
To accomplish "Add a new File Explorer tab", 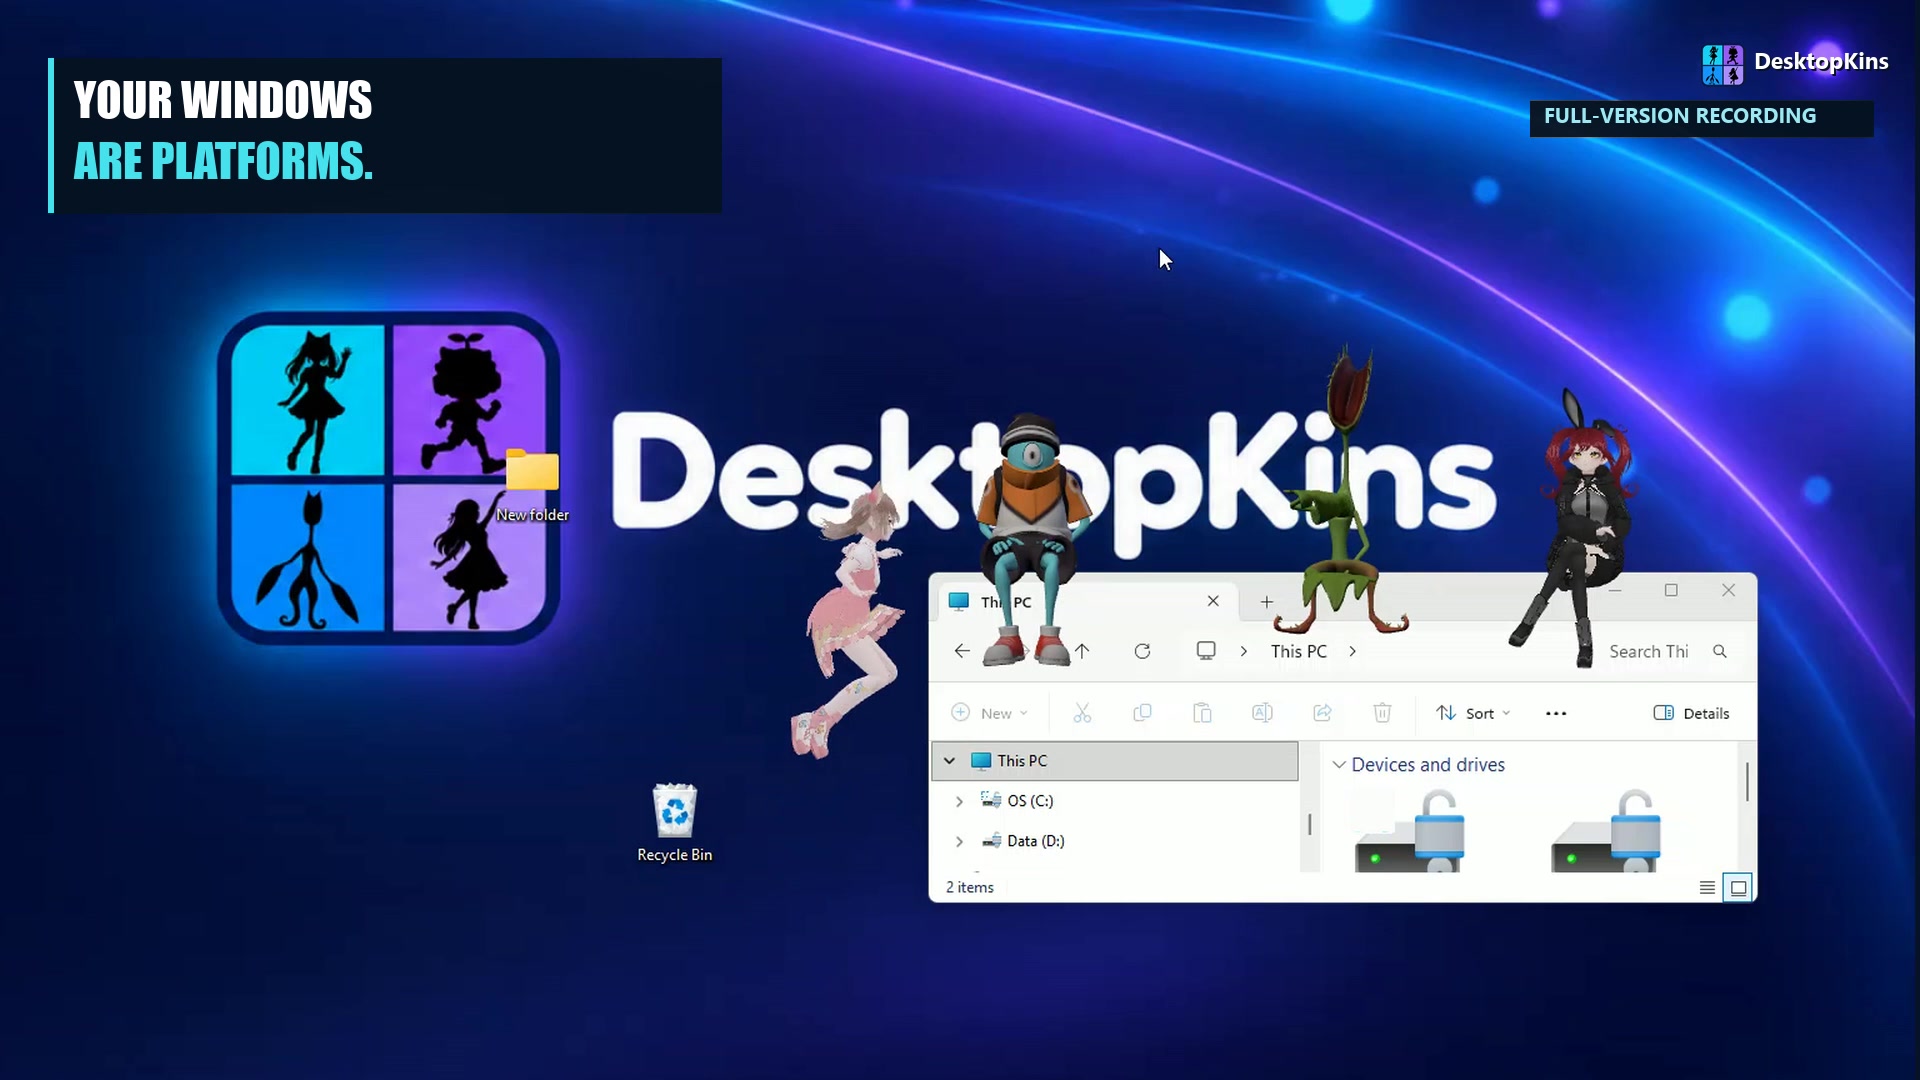I will (x=1267, y=602).
